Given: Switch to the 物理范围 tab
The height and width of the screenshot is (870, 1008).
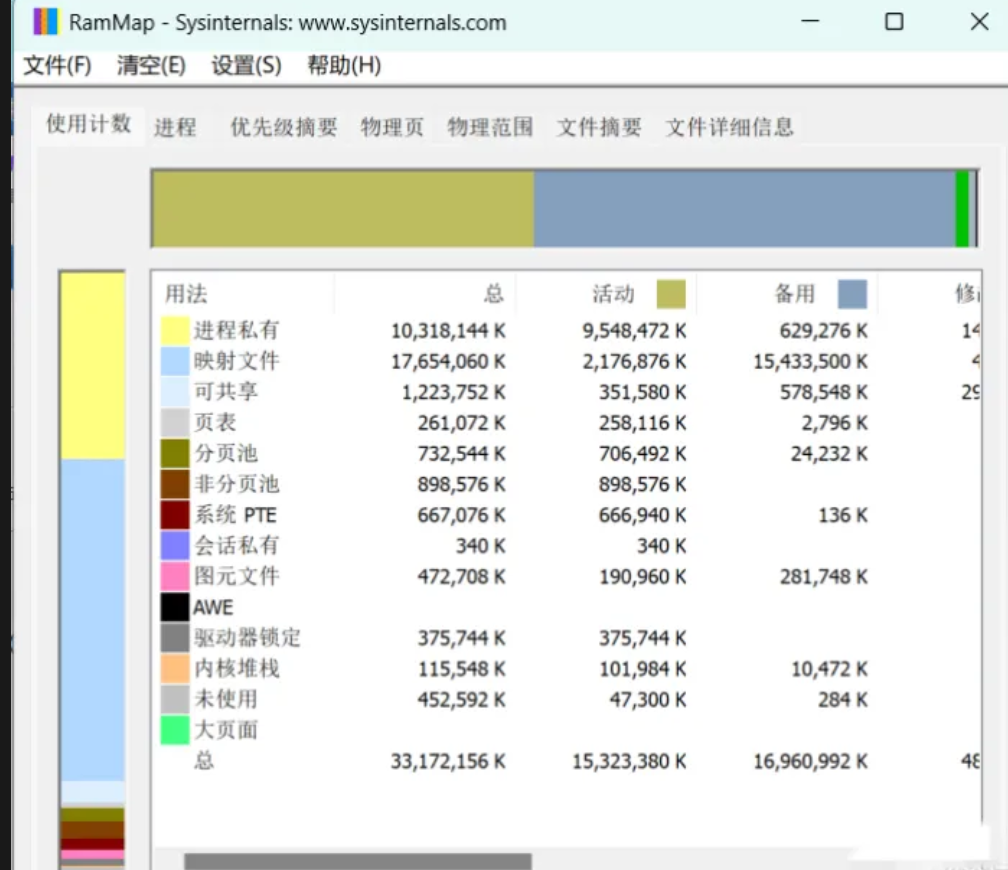Looking at the screenshot, I should (490, 127).
